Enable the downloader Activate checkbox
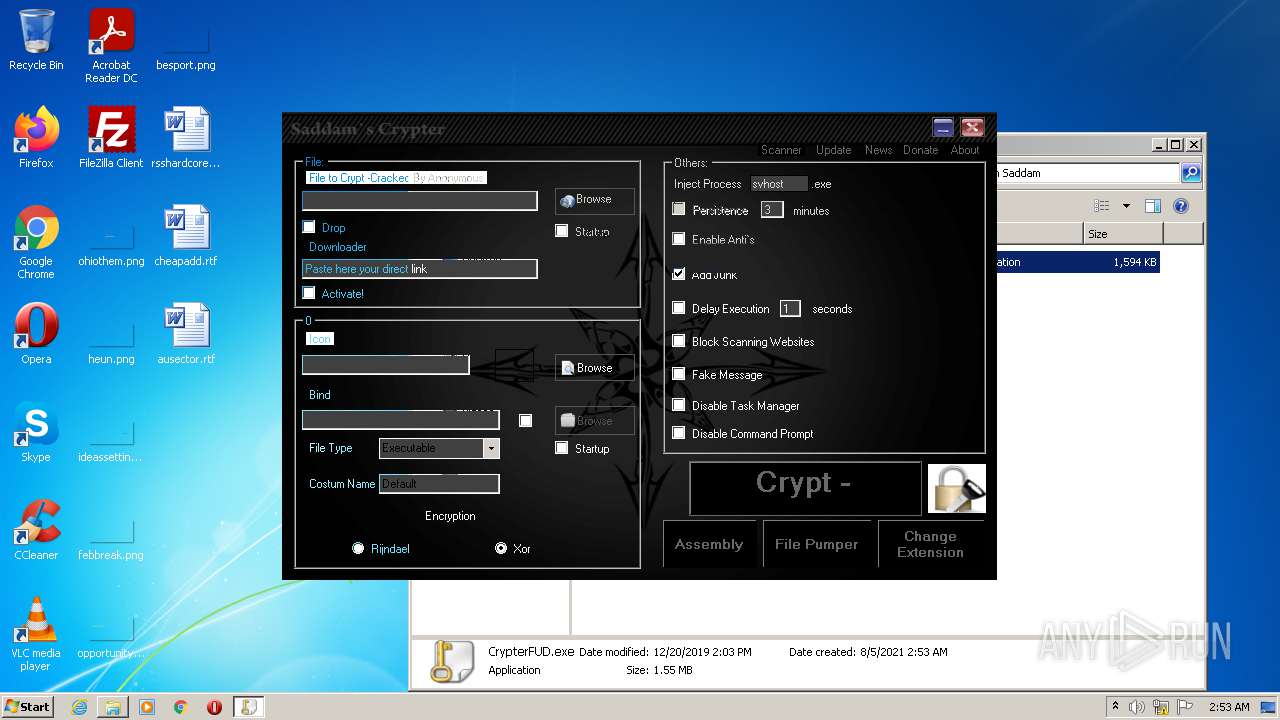The height and width of the screenshot is (720, 1280). pos(309,293)
